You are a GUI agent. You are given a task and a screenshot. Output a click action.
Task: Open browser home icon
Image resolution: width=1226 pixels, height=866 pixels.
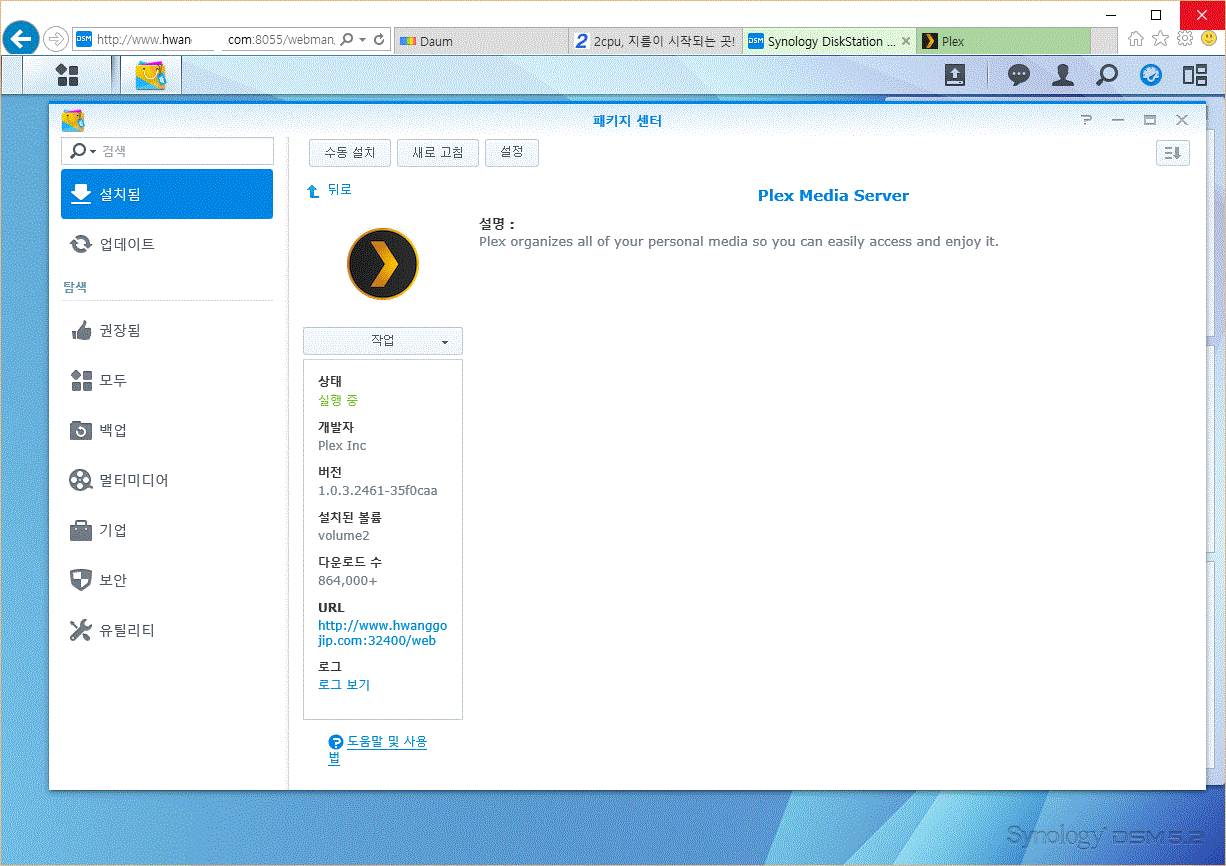(x=1136, y=38)
